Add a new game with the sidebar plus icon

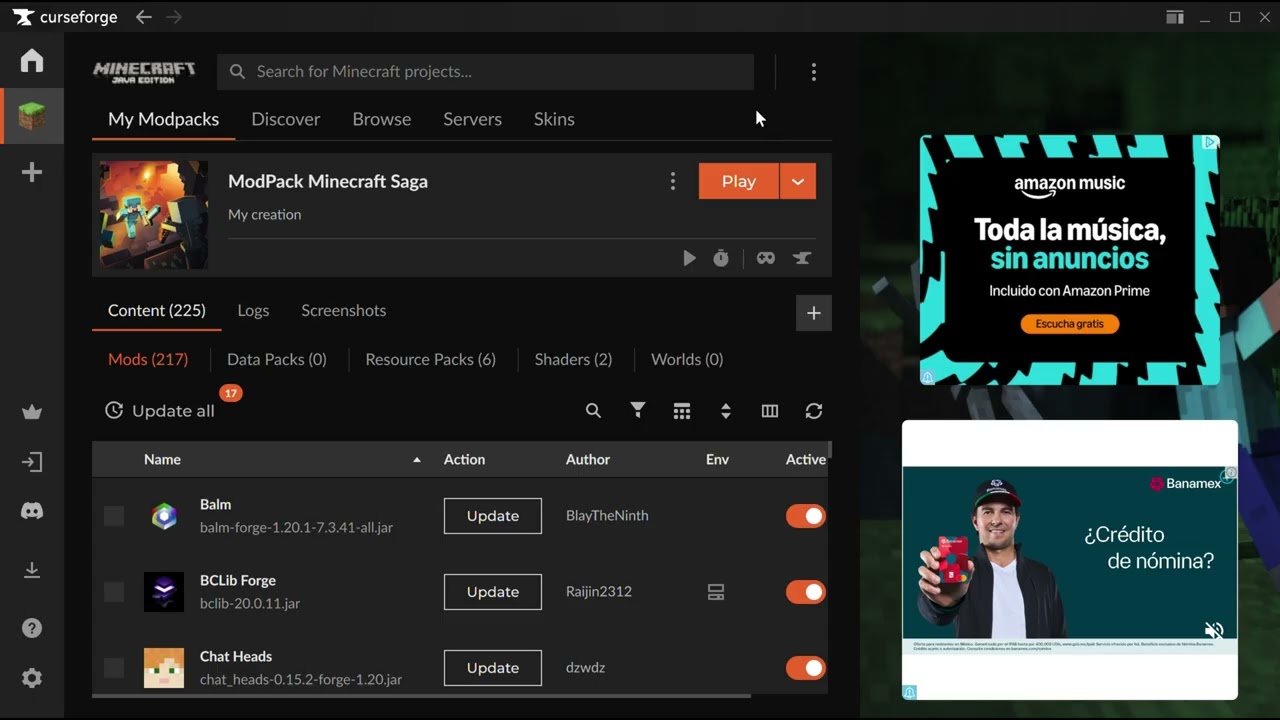(x=32, y=173)
